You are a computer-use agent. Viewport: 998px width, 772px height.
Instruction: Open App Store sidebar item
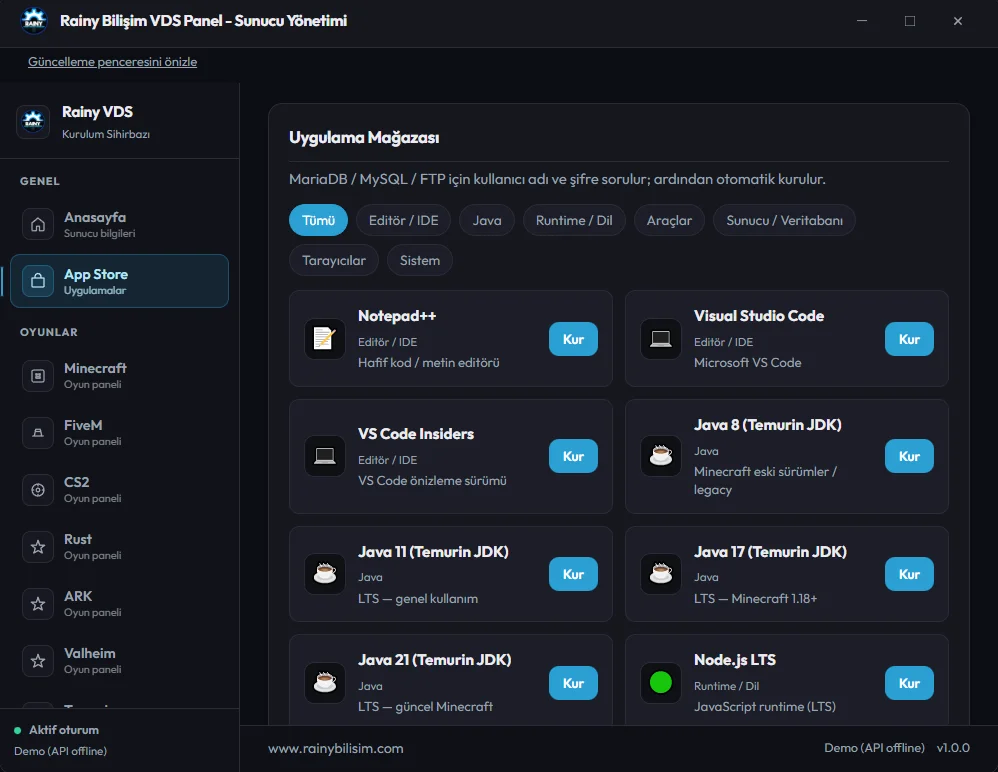[120, 281]
